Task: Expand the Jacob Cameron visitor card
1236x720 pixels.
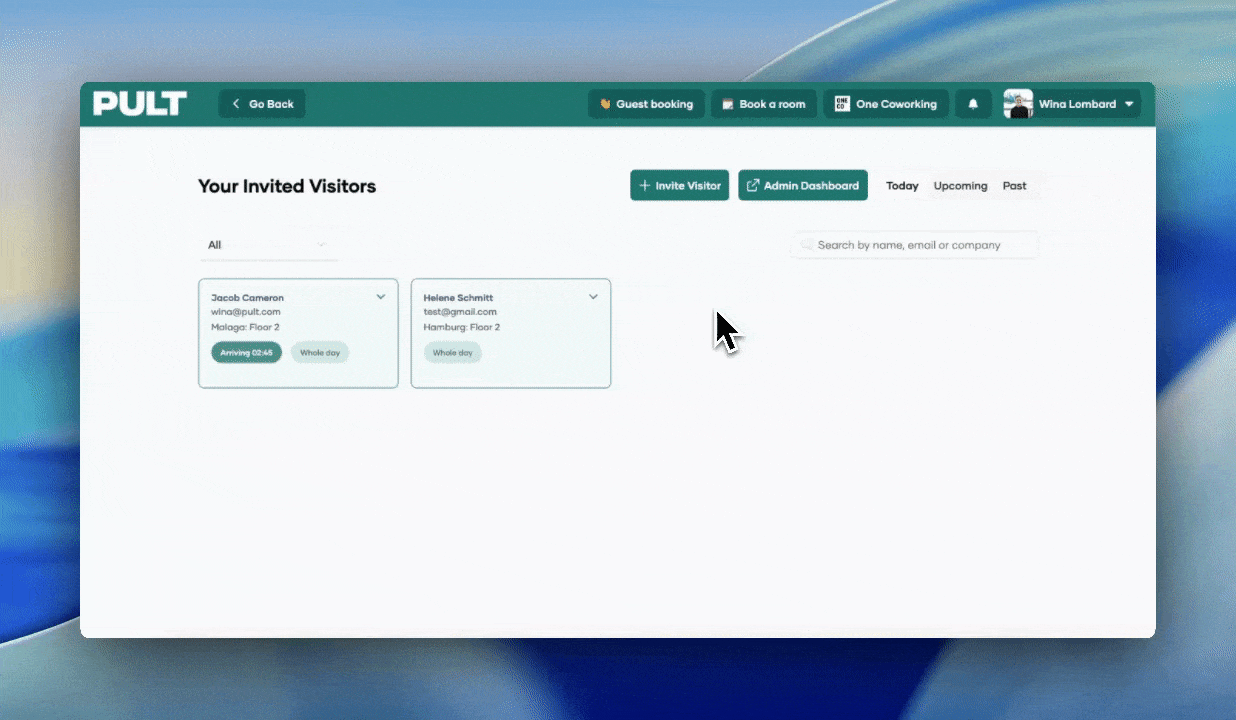Action: click(x=381, y=297)
